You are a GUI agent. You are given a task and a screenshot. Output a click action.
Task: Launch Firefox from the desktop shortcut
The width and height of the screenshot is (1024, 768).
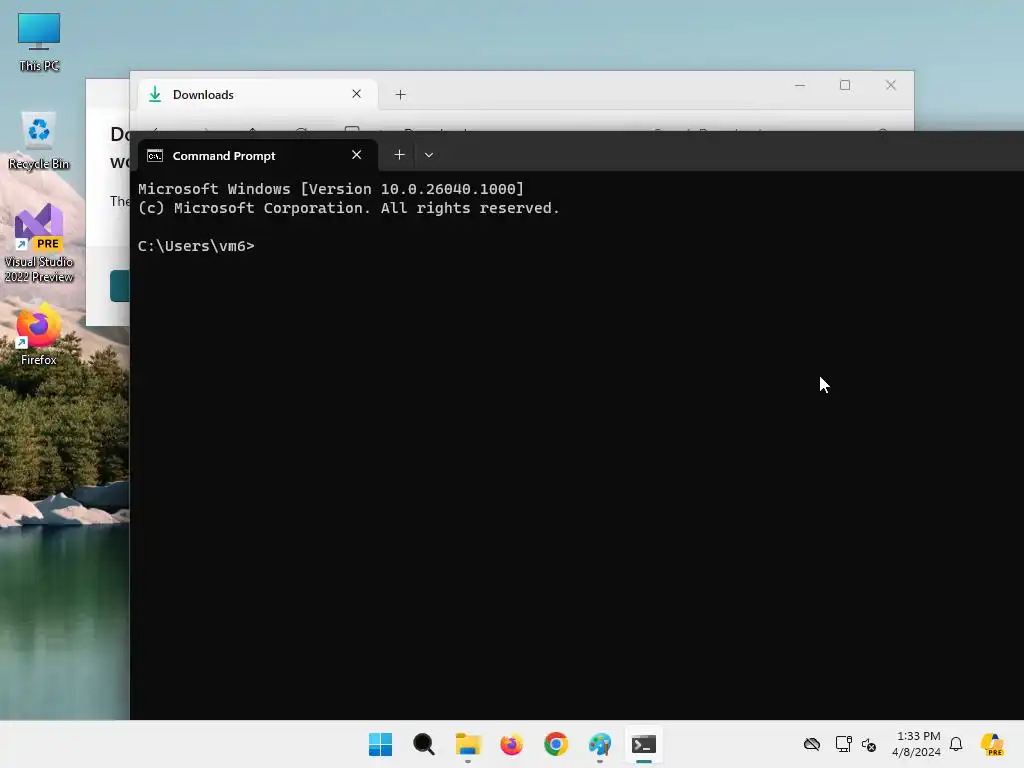coord(39,334)
